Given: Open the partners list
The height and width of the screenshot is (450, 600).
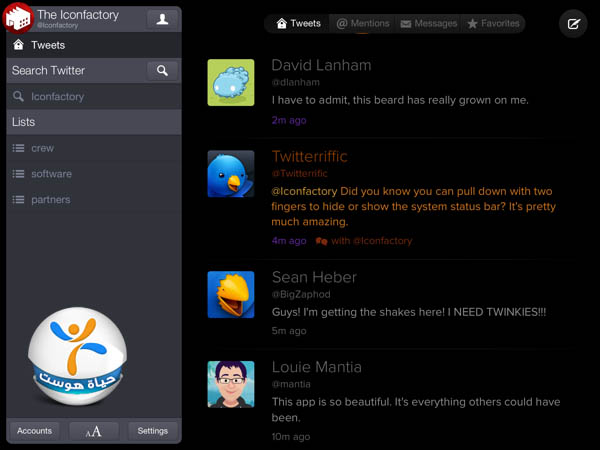Looking at the screenshot, I should 94,199.
